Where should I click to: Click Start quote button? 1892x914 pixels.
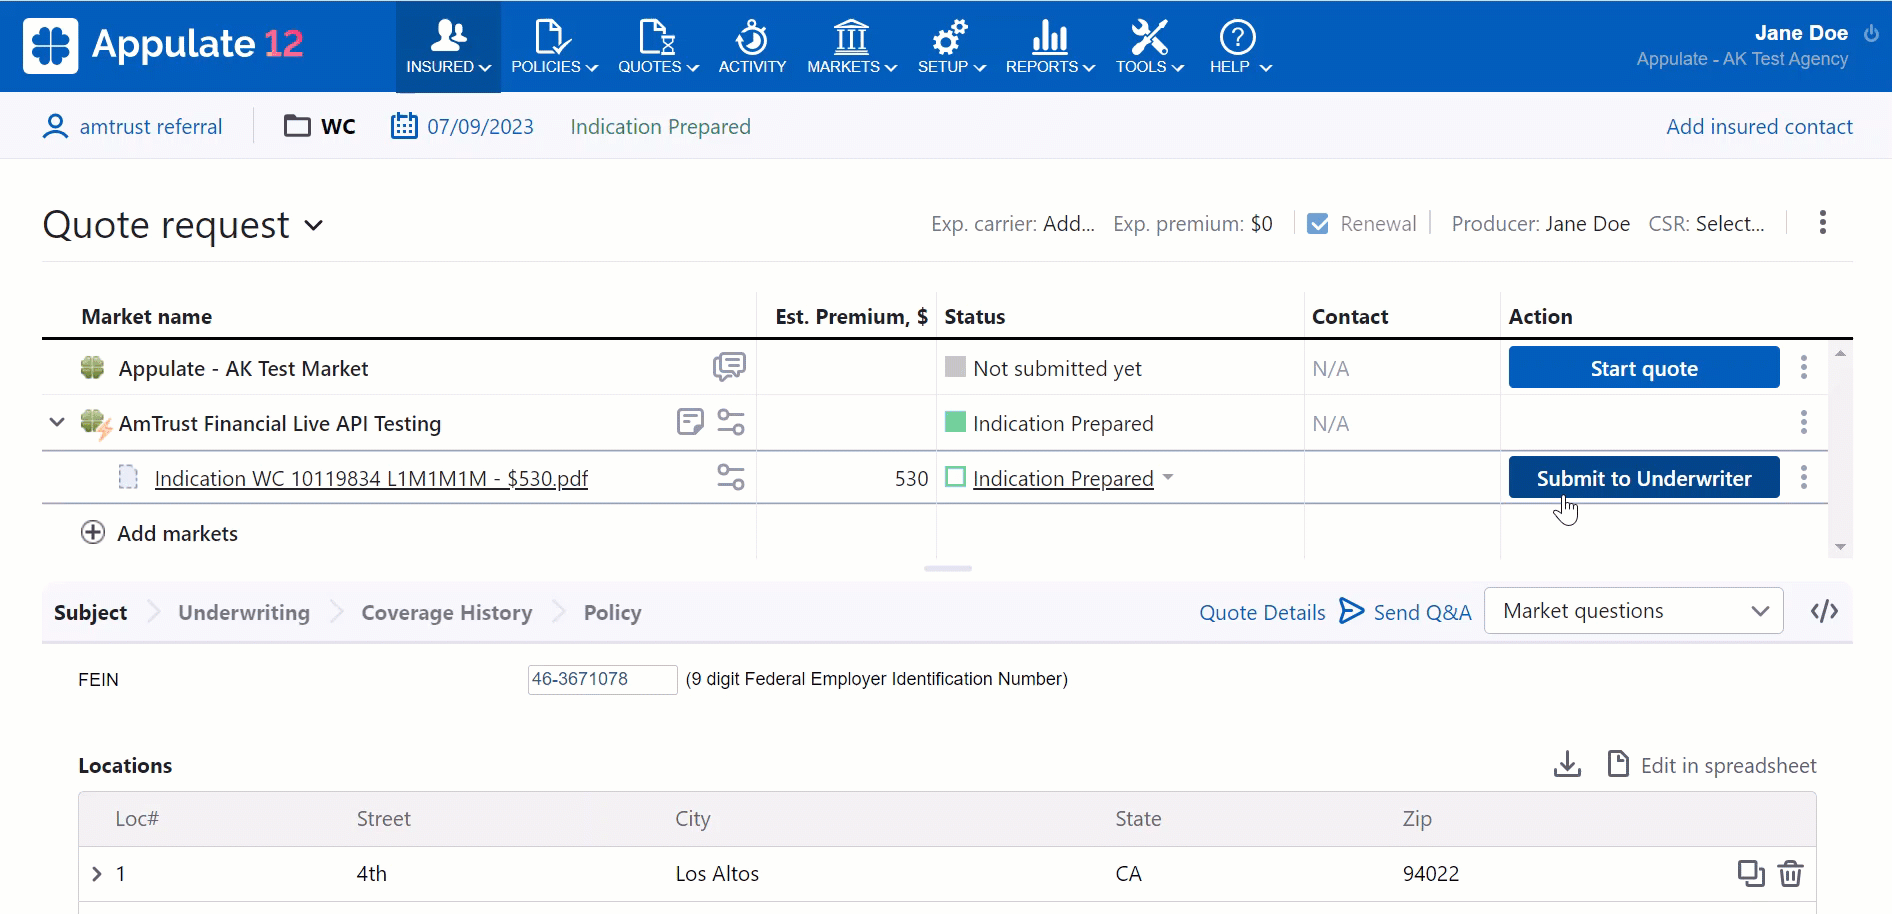[x=1643, y=368]
